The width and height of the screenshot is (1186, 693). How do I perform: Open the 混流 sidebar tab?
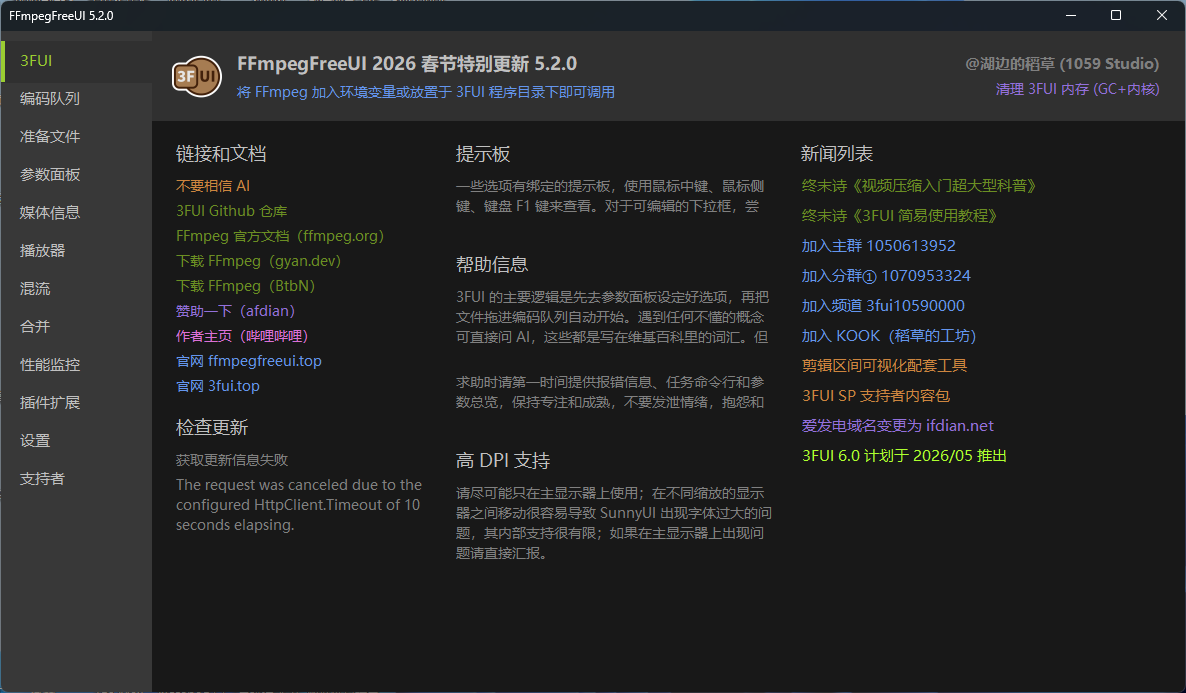coord(76,288)
